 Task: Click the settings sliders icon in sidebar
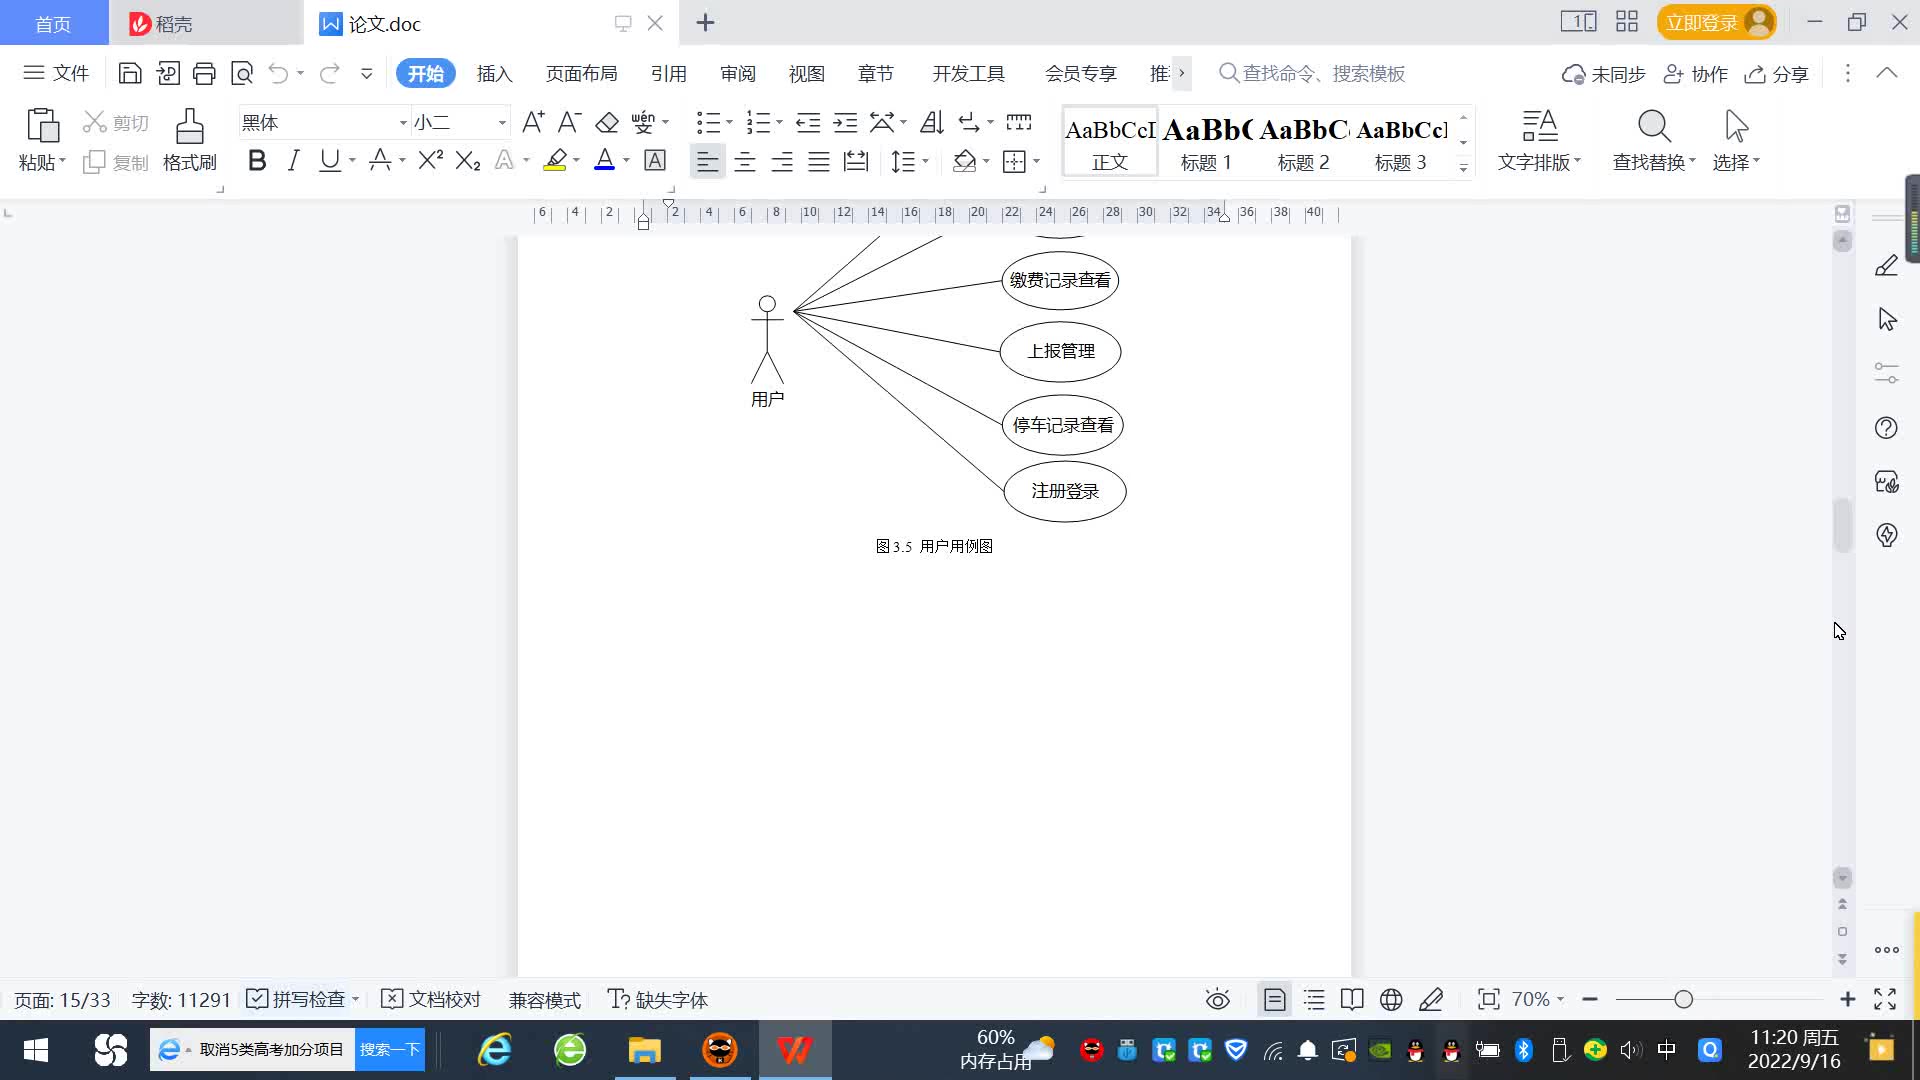(x=1886, y=373)
